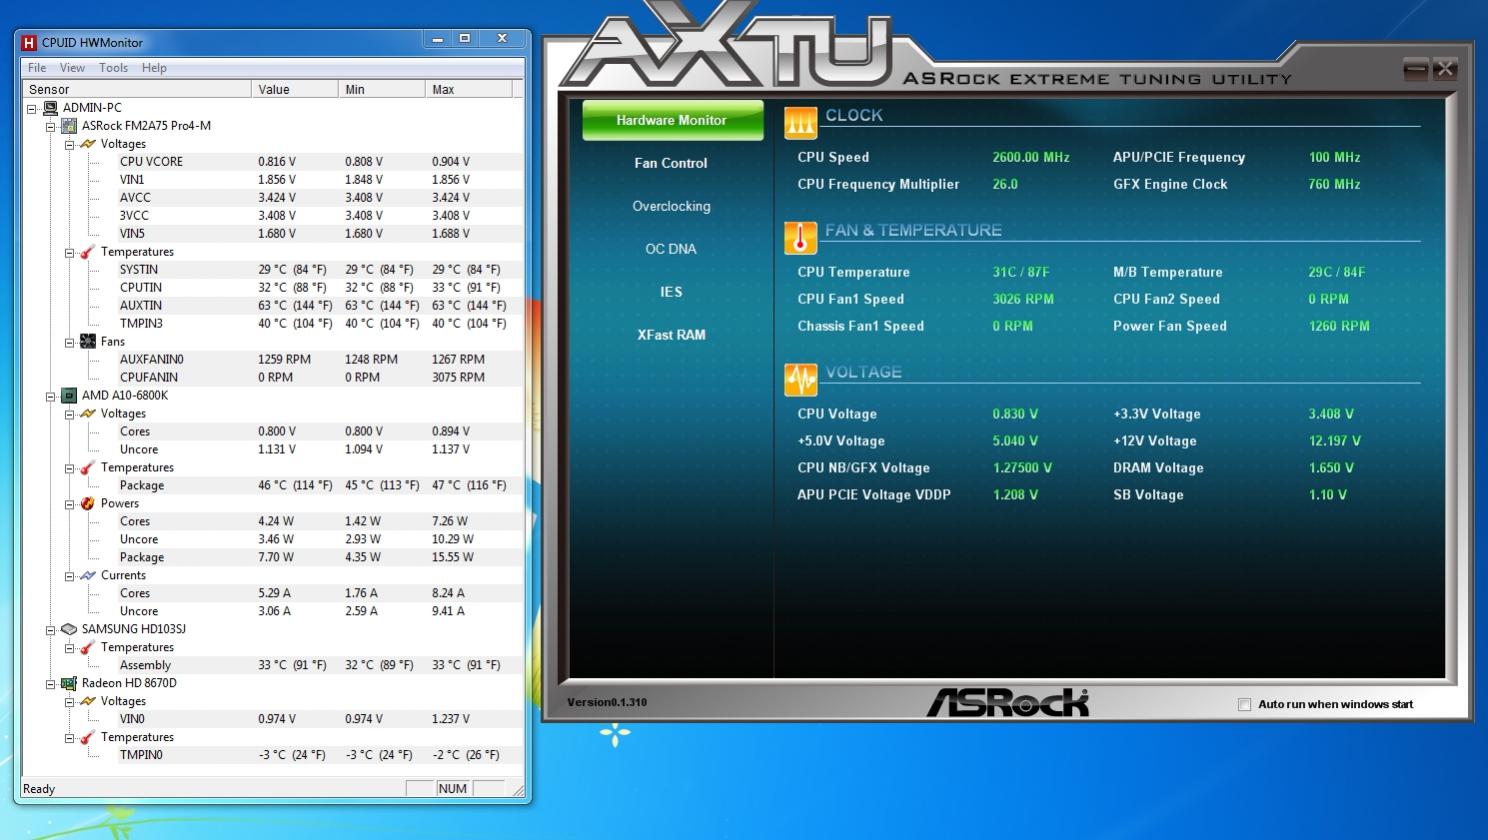Click the FAN & TEMPERATURE thermometer icon in AXTU
1488x840 pixels.
[x=800, y=237]
